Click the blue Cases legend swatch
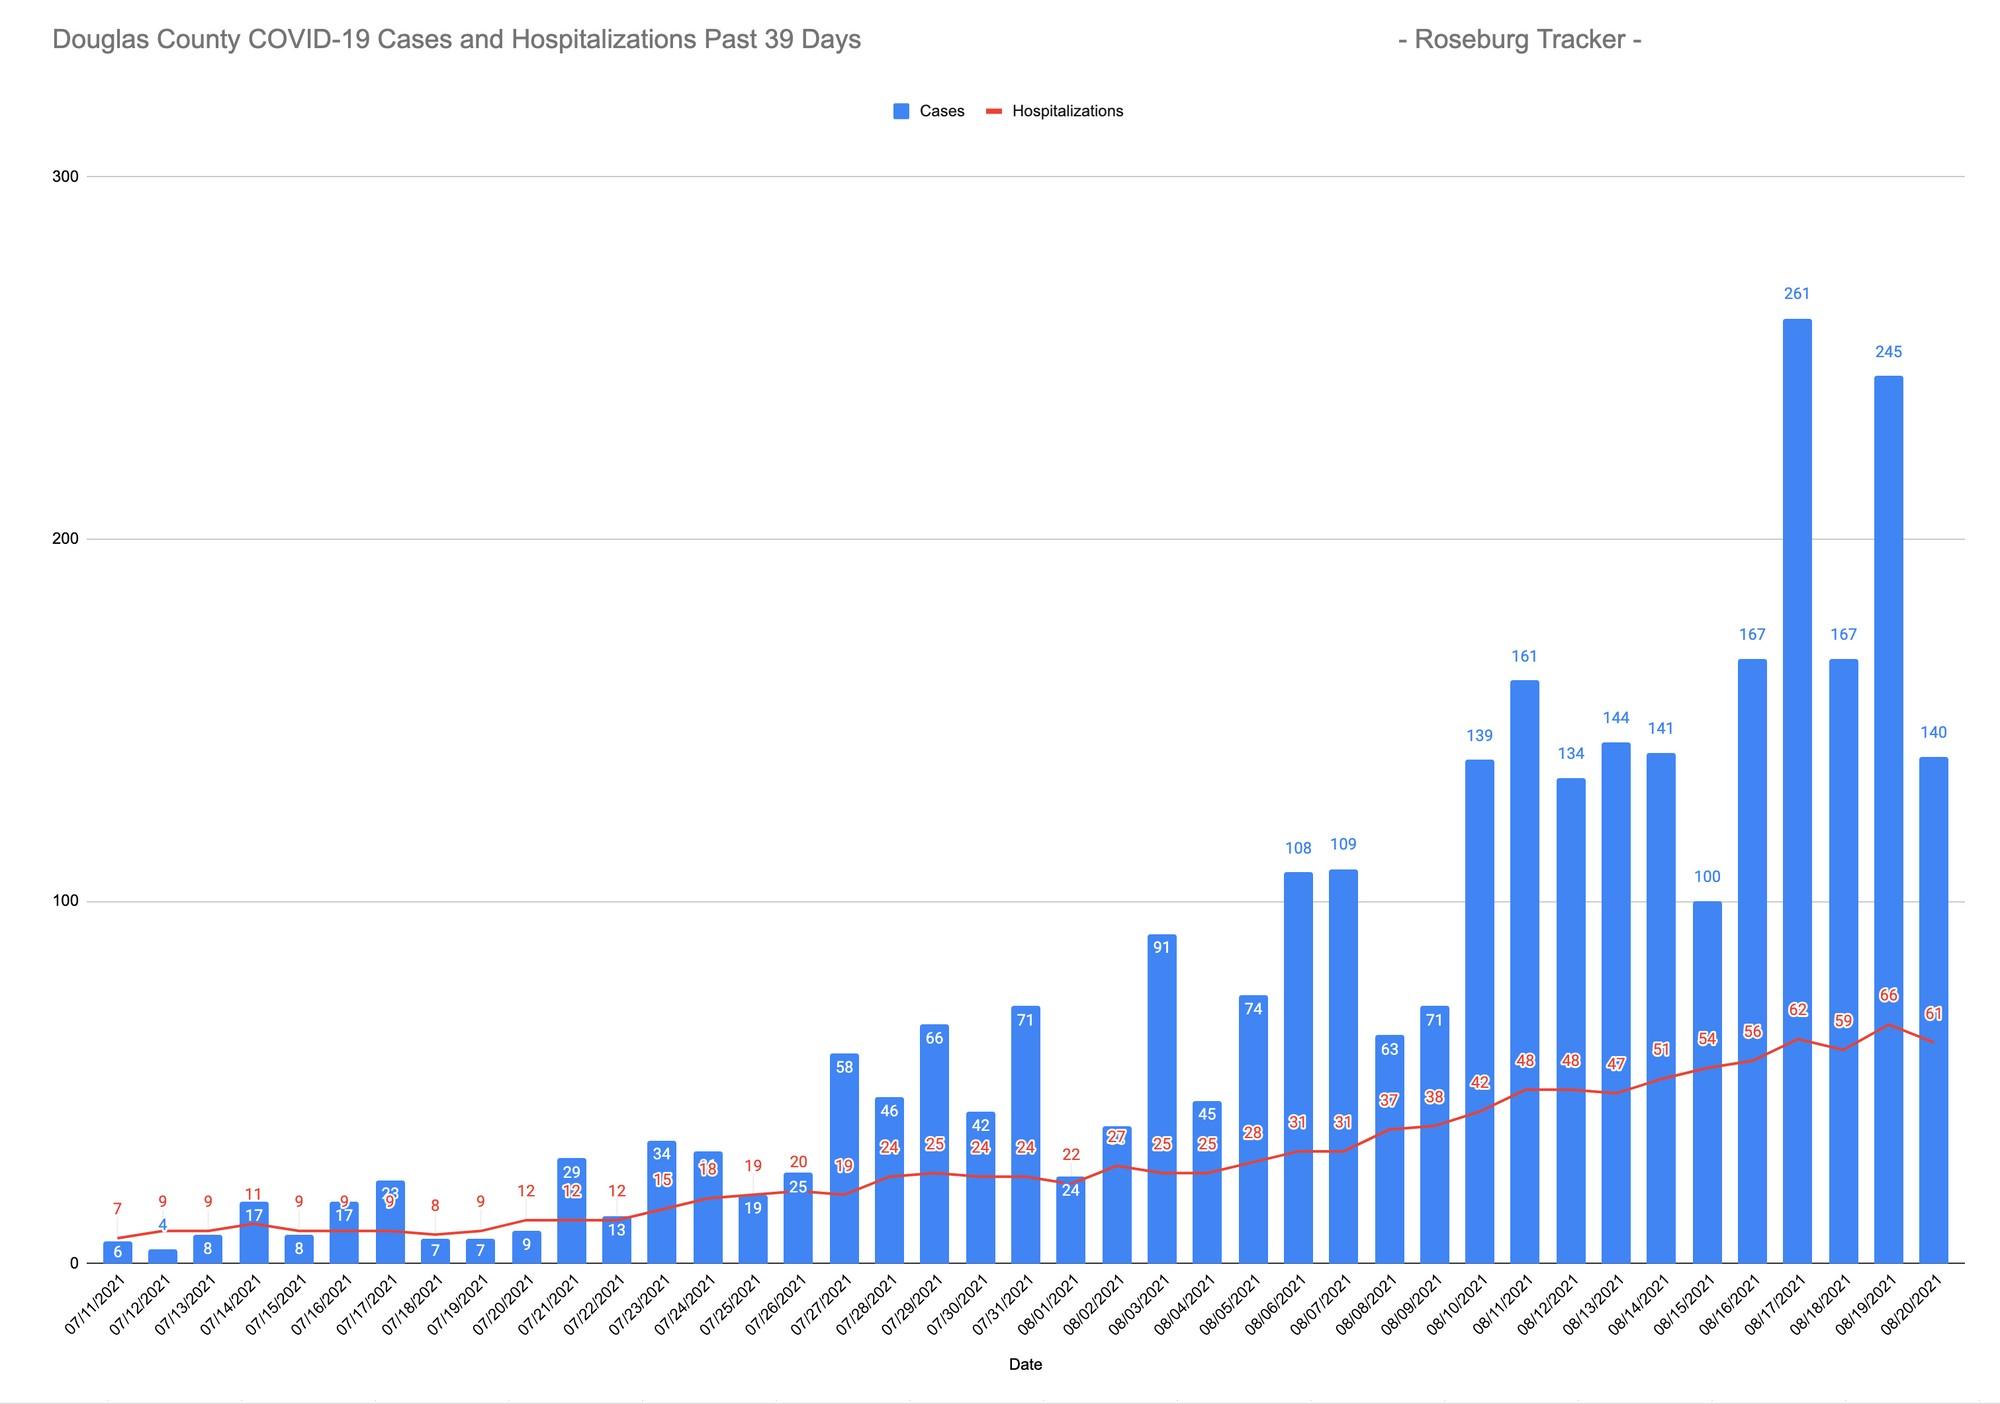 pos(901,112)
